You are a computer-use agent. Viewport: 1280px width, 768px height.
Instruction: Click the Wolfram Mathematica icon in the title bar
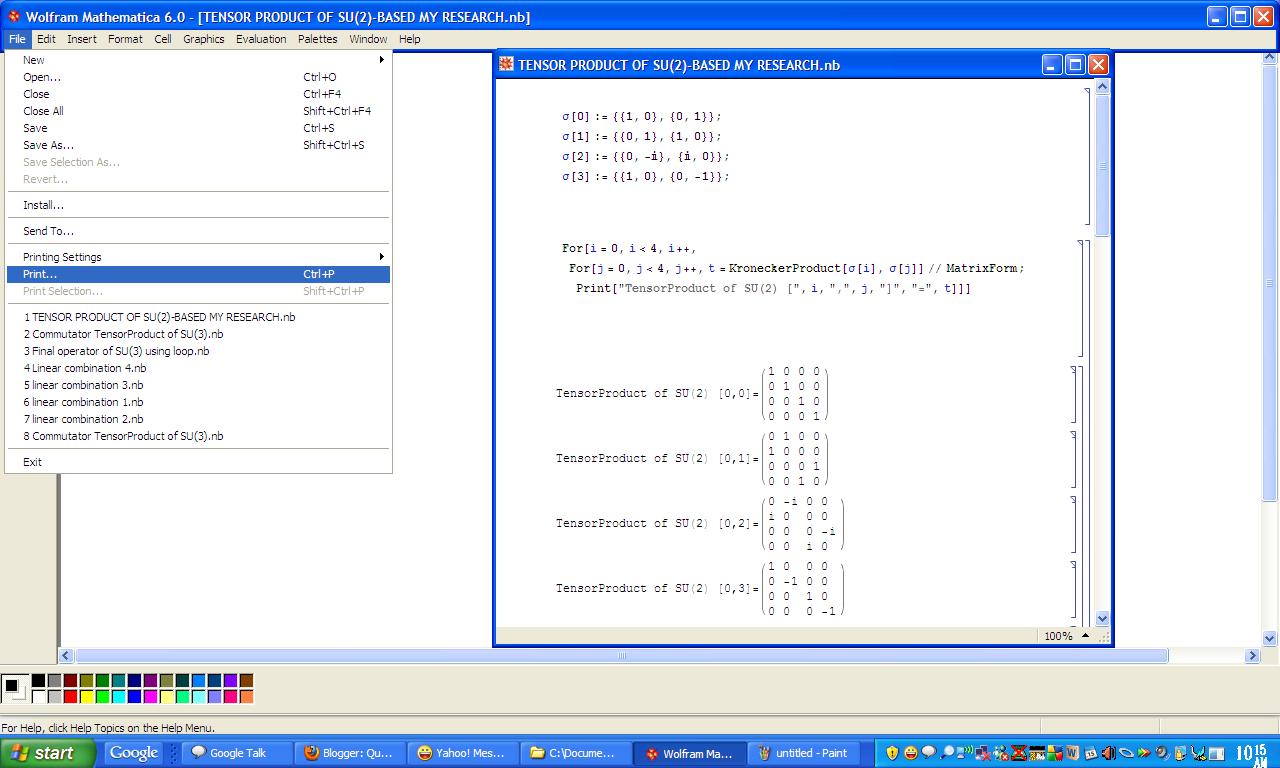(13, 16)
